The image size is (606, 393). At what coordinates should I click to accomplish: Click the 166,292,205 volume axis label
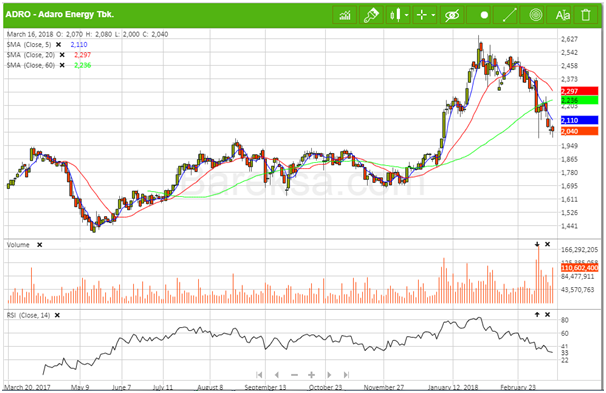(579, 250)
